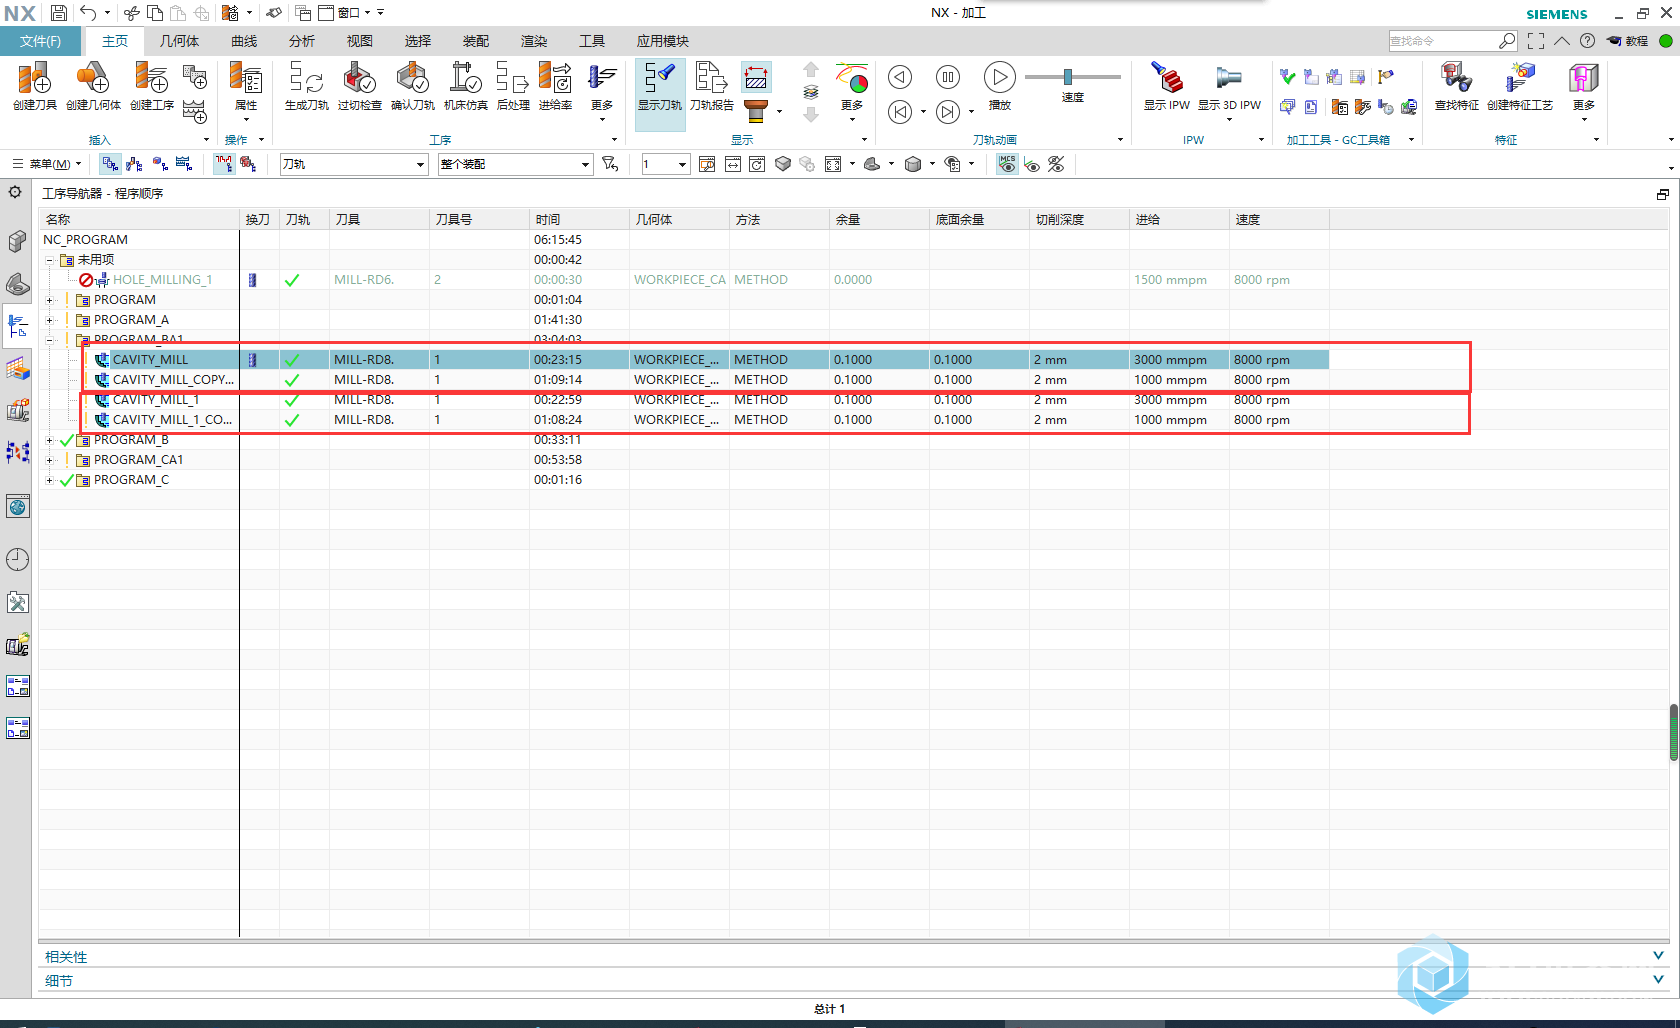Switch to Machining Method View icon
This screenshot has height=1028, width=1680.
(184, 164)
